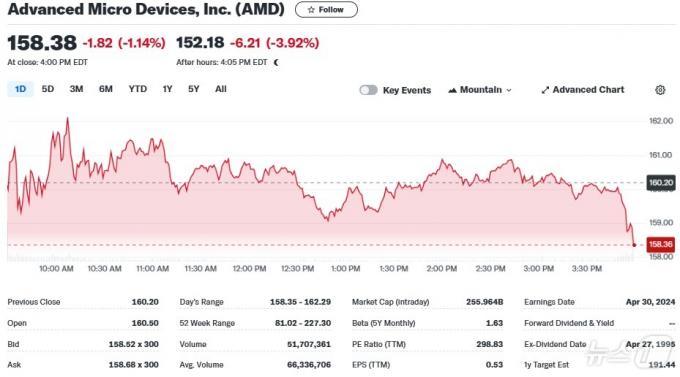Click the -6.21 (-3.92%) change value
680x377 pixels.
click(x=275, y=43)
